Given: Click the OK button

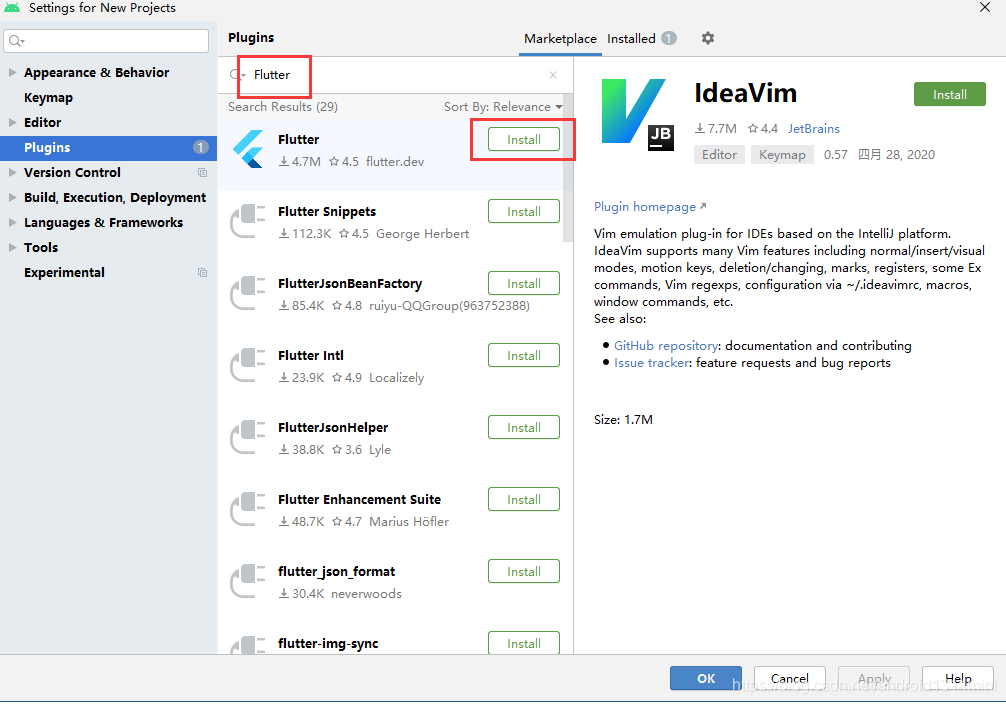Looking at the screenshot, I should (x=706, y=678).
